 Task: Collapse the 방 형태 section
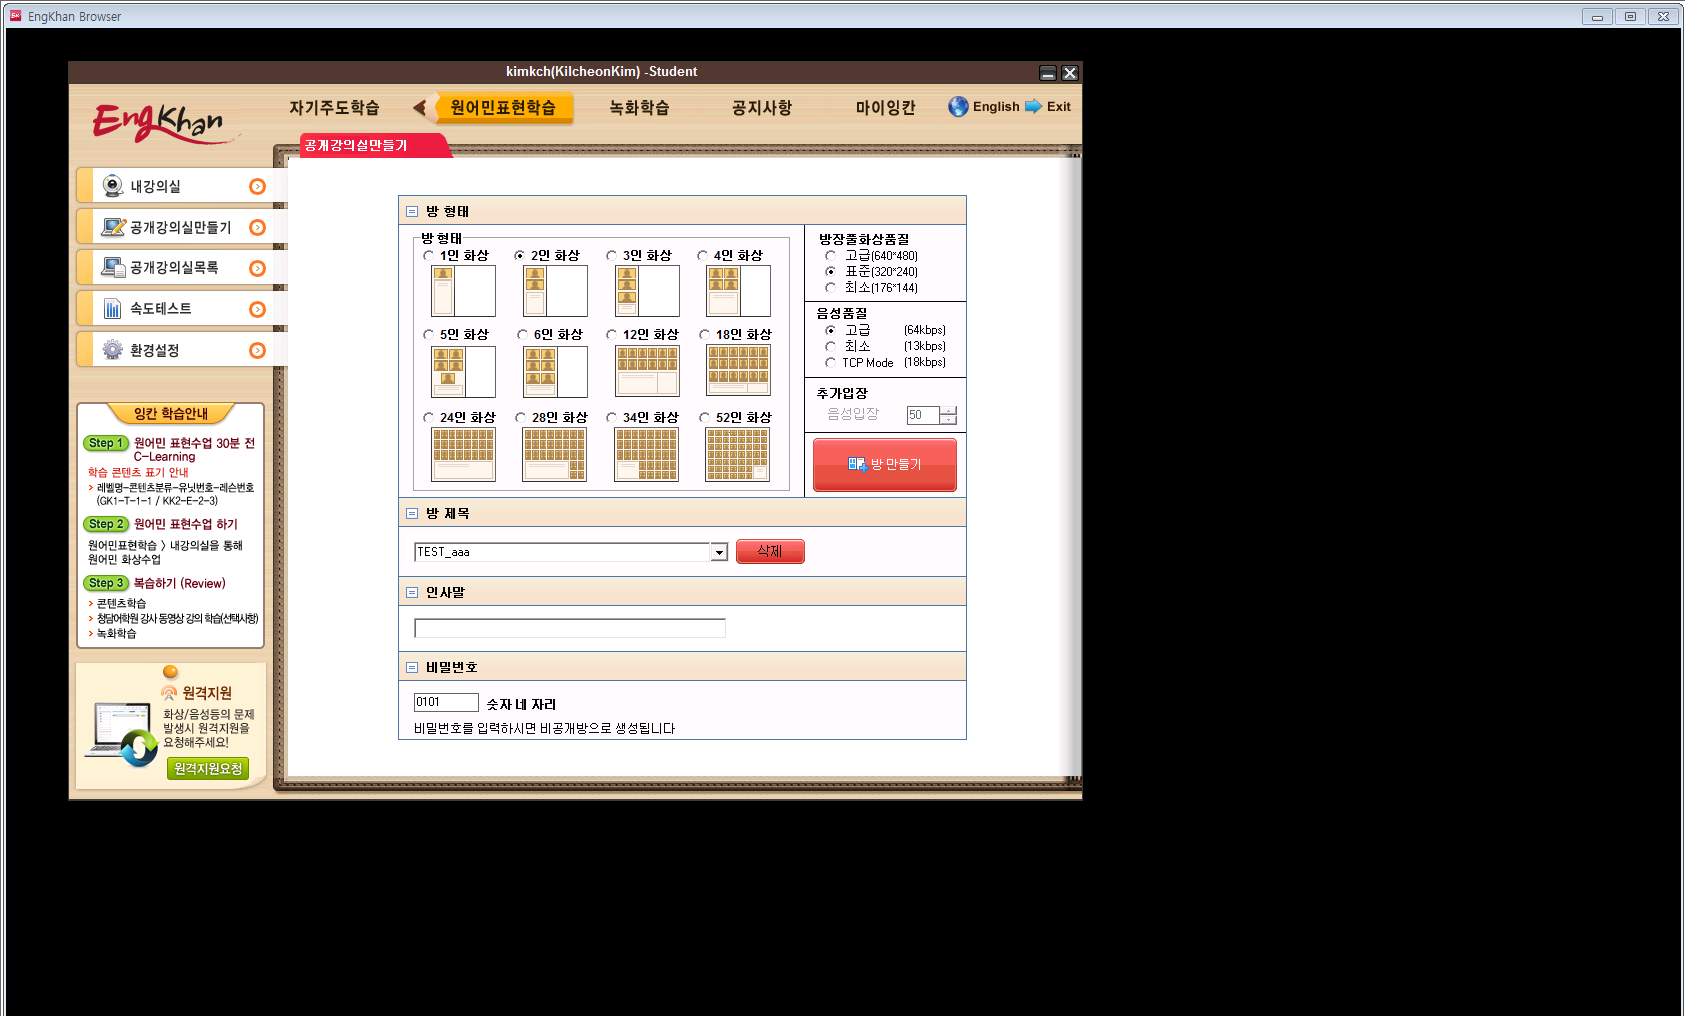pyautogui.click(x=411, y=211)
